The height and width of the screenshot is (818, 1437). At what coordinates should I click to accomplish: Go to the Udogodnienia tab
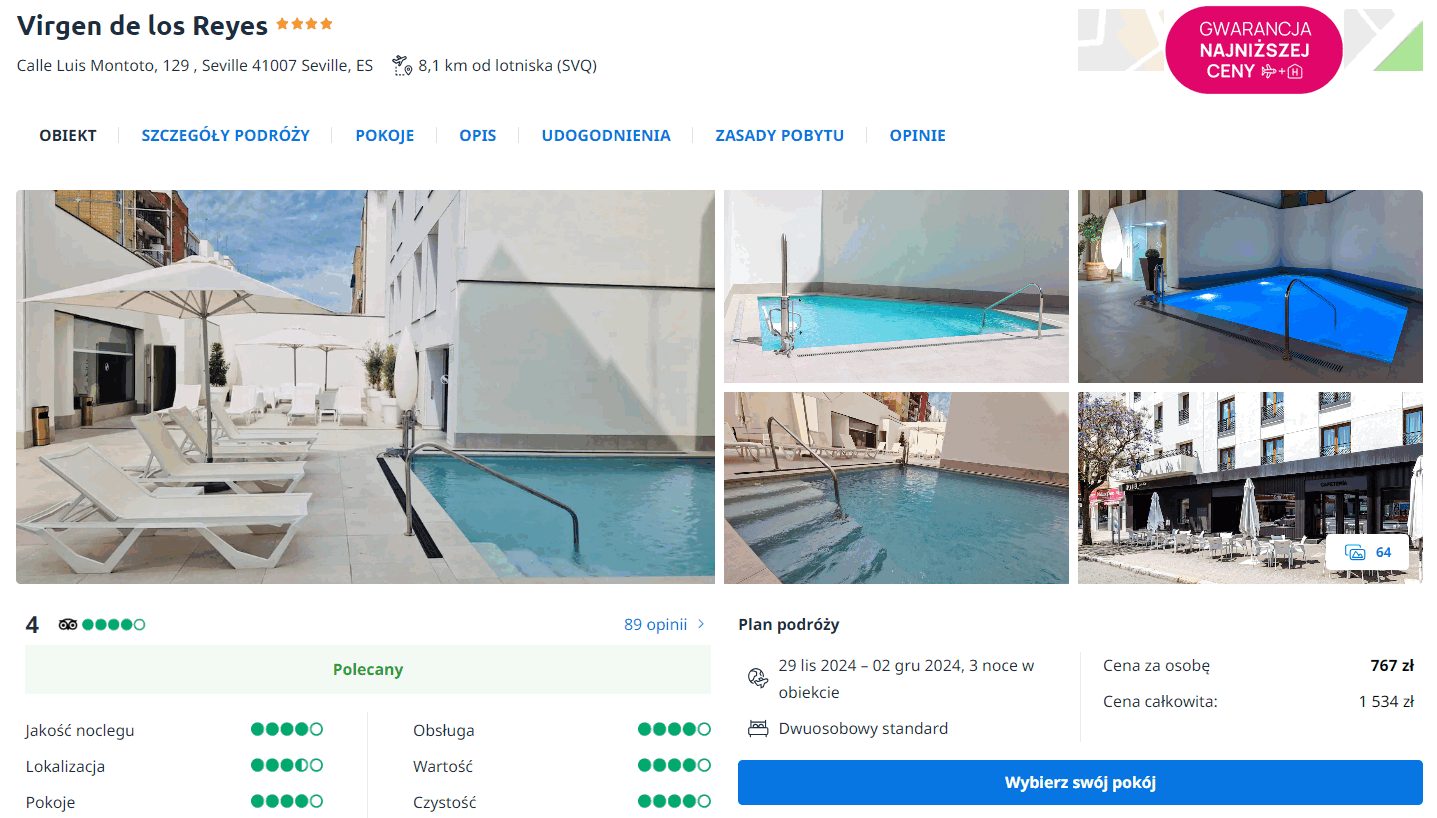(x=605, y=135)
